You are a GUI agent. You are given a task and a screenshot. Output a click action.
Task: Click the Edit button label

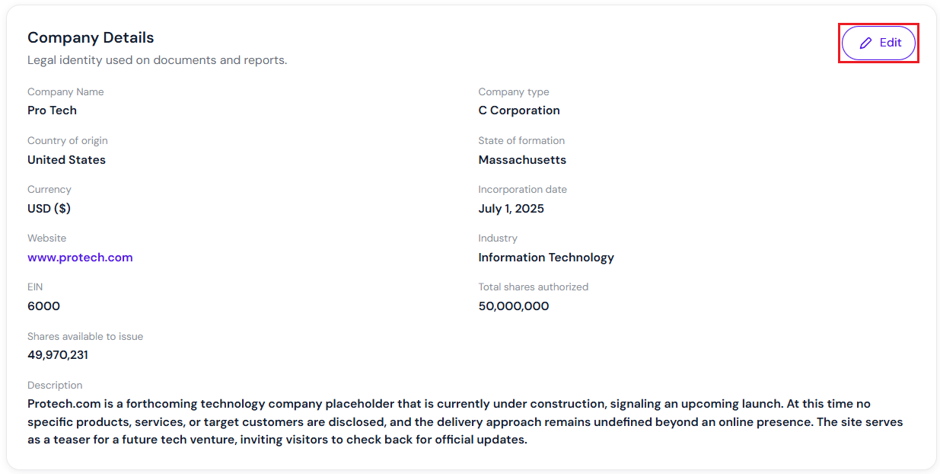[890, 43]
